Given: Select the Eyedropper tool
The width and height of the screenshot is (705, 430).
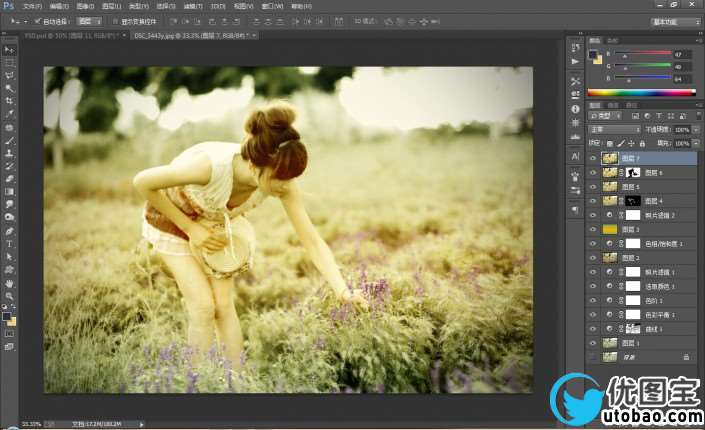Looking at the screenshot, I should [9, 114].
